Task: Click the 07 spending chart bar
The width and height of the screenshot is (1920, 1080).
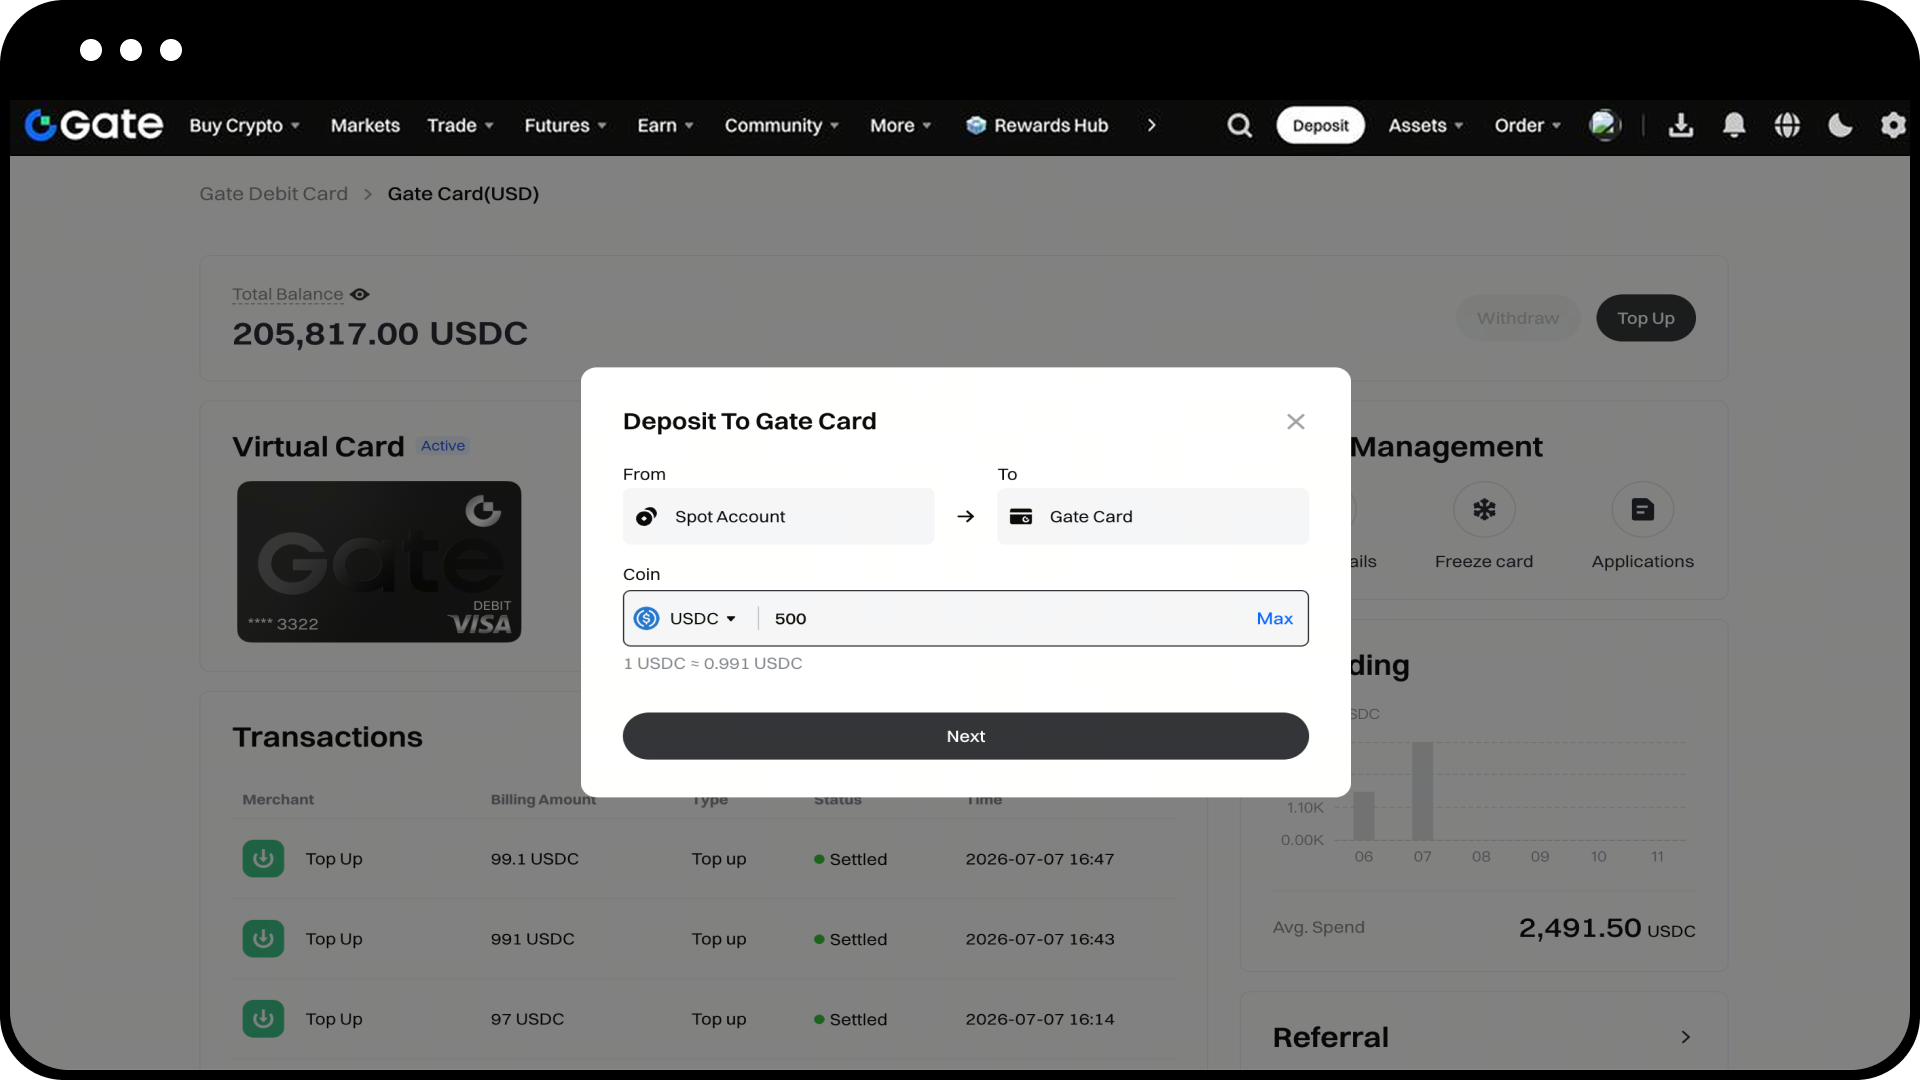Action: click(x=1422, y=790)
